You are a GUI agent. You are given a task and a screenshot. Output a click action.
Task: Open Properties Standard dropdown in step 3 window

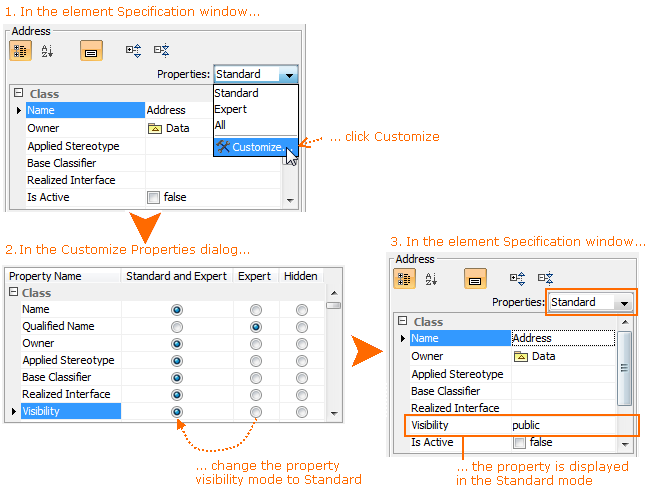tap(624, 303)
